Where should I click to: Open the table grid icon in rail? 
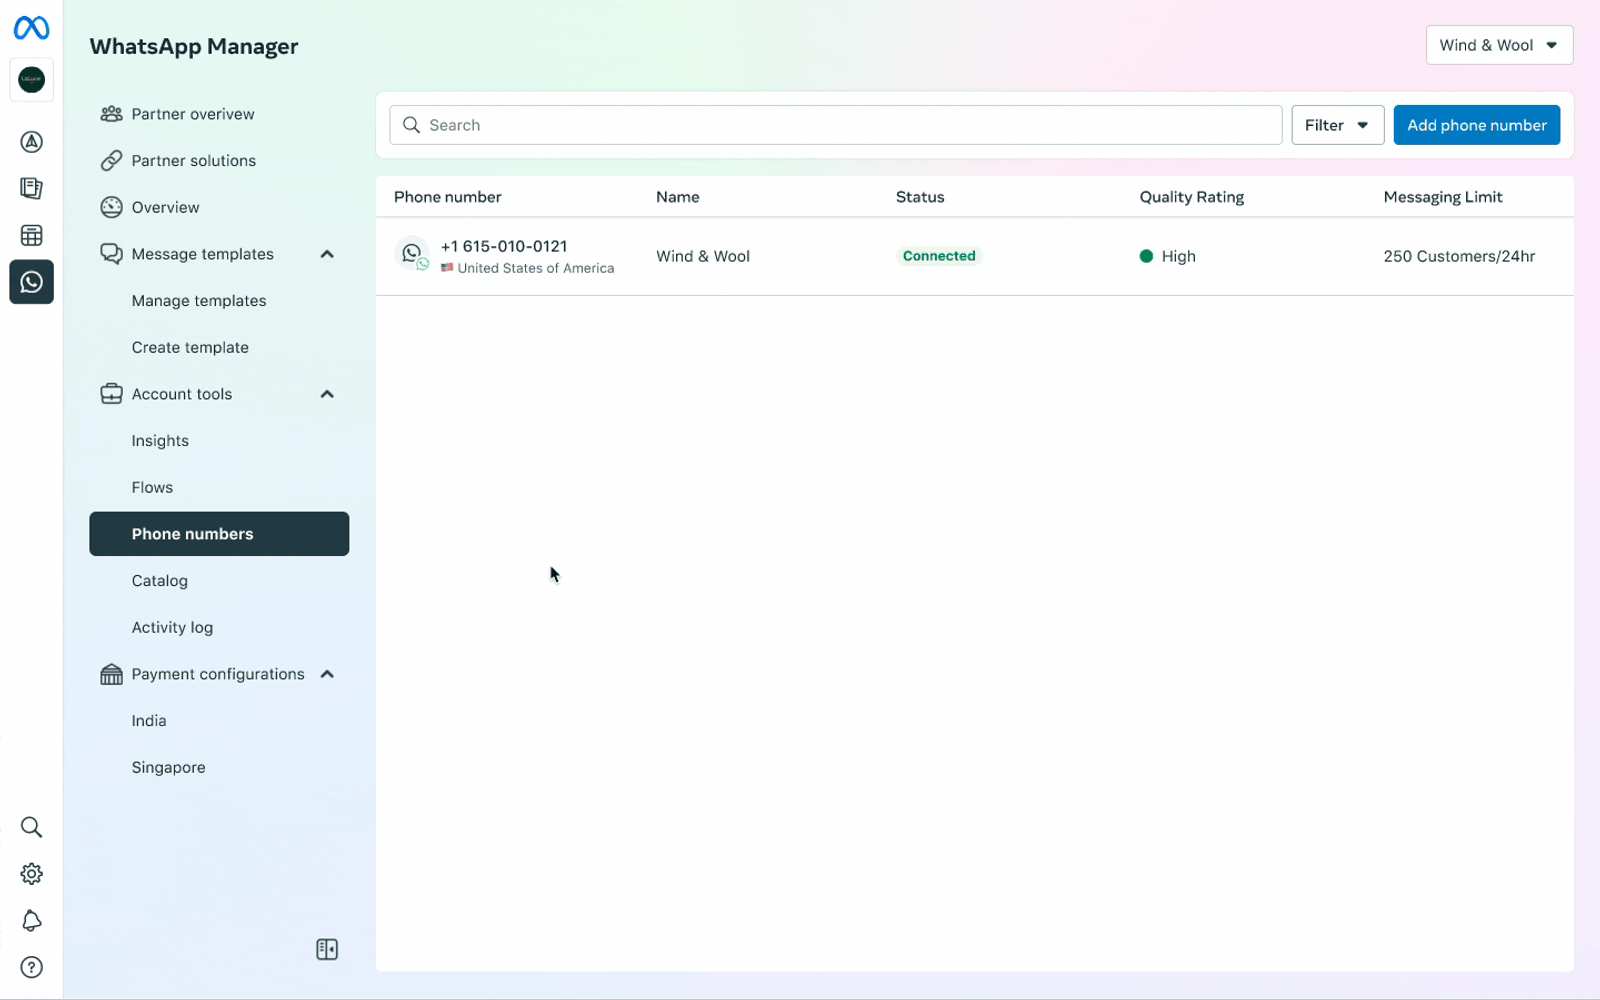click(x=31, y=235)
